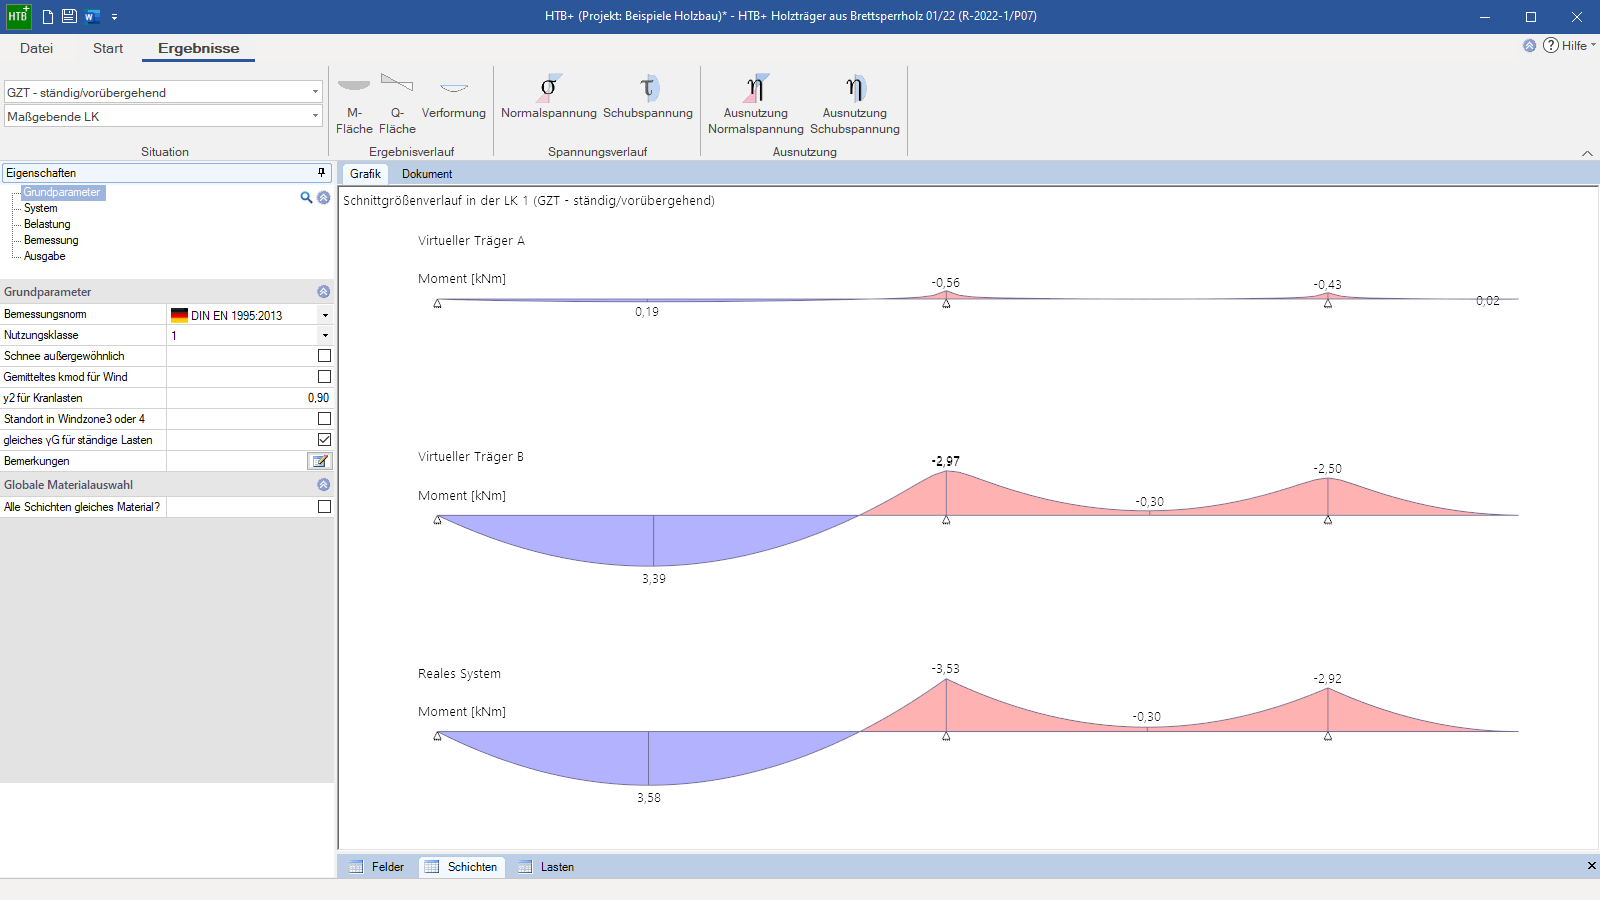Open the Bemessungsnorm dropdown arrow
The image size is (1600, 900).
(x=325, y=315)
